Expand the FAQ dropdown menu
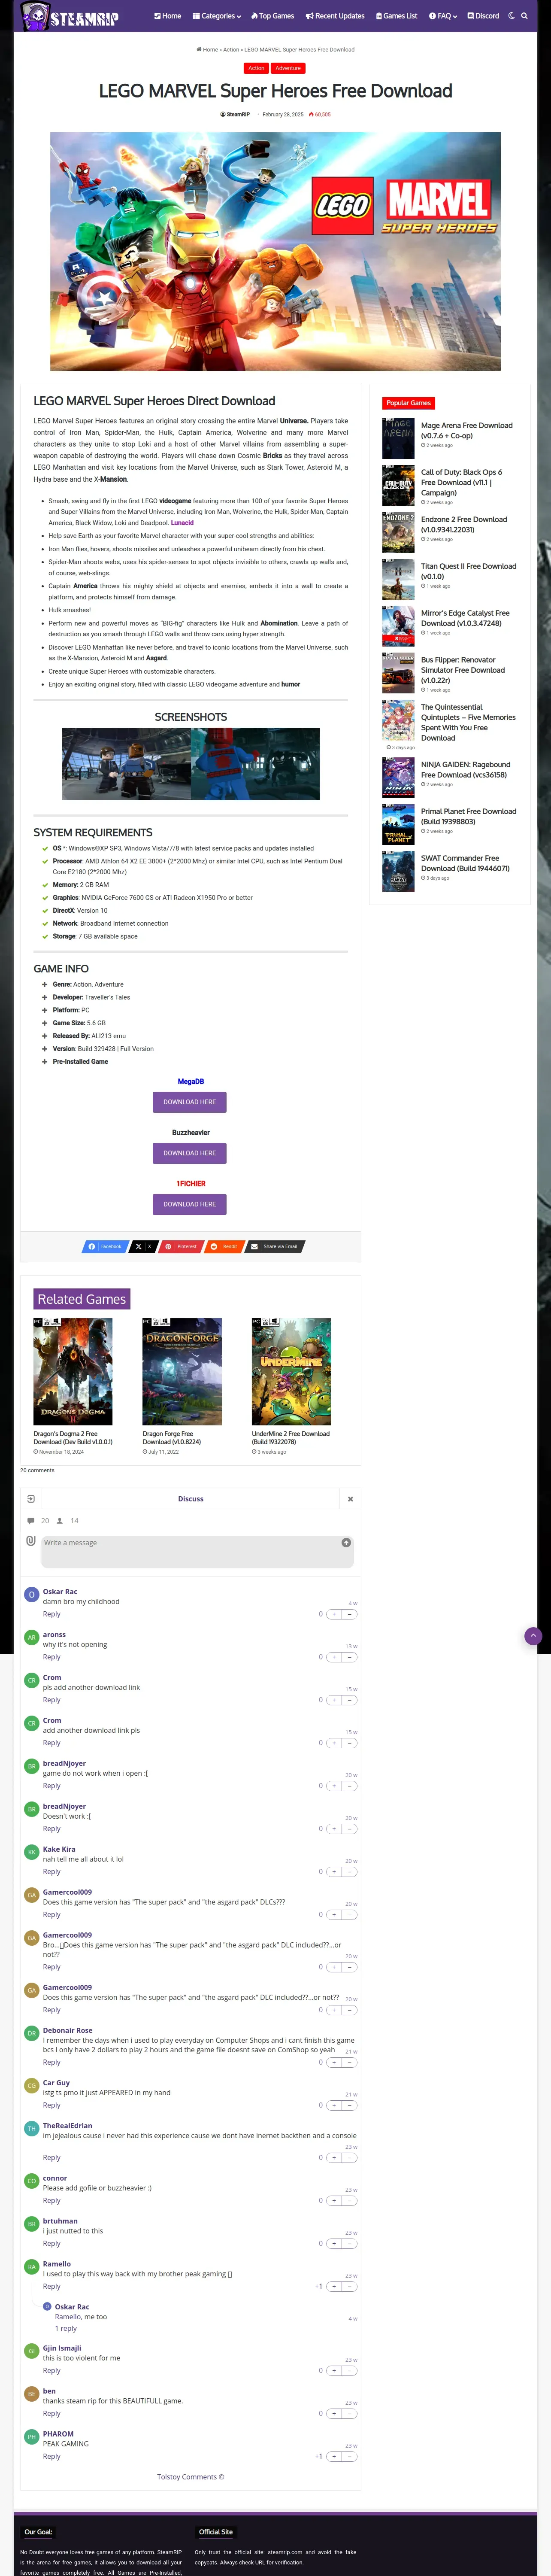The width and height of the screenshot is (551, 2576). coord(443,16)
